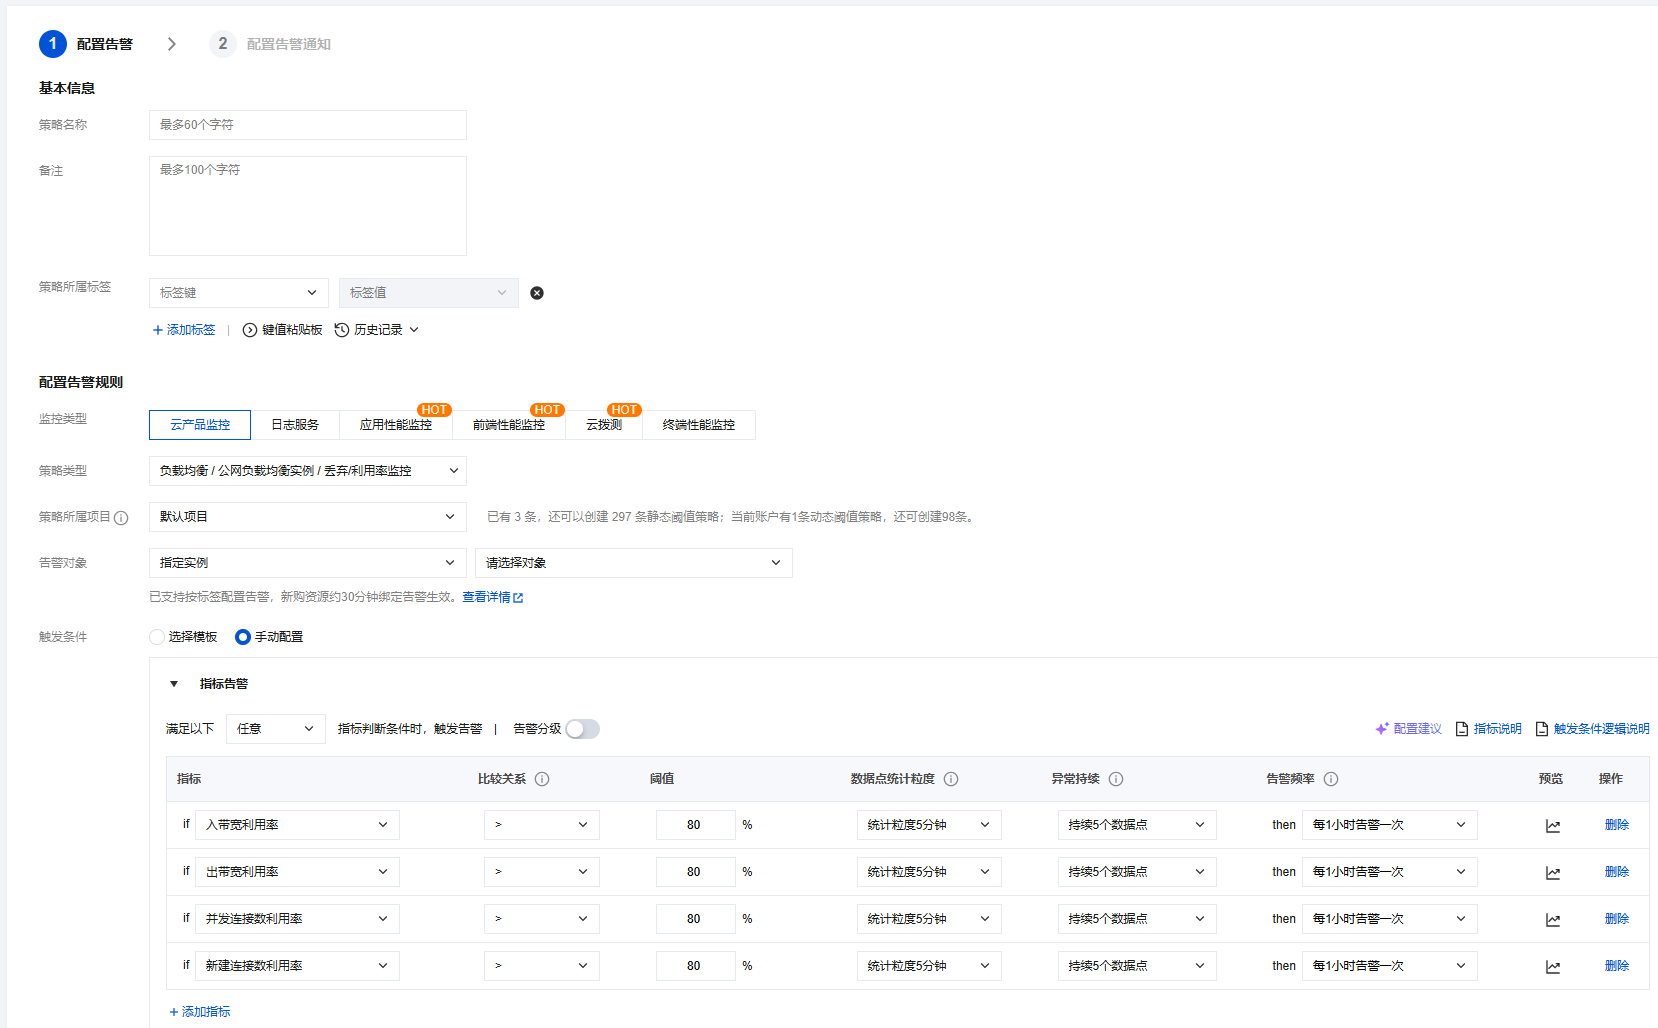This screenshot has width=1658, height=1028.
Task: Delete the 入带宽利用率 rule row
Action: [x=1617, y=825]
